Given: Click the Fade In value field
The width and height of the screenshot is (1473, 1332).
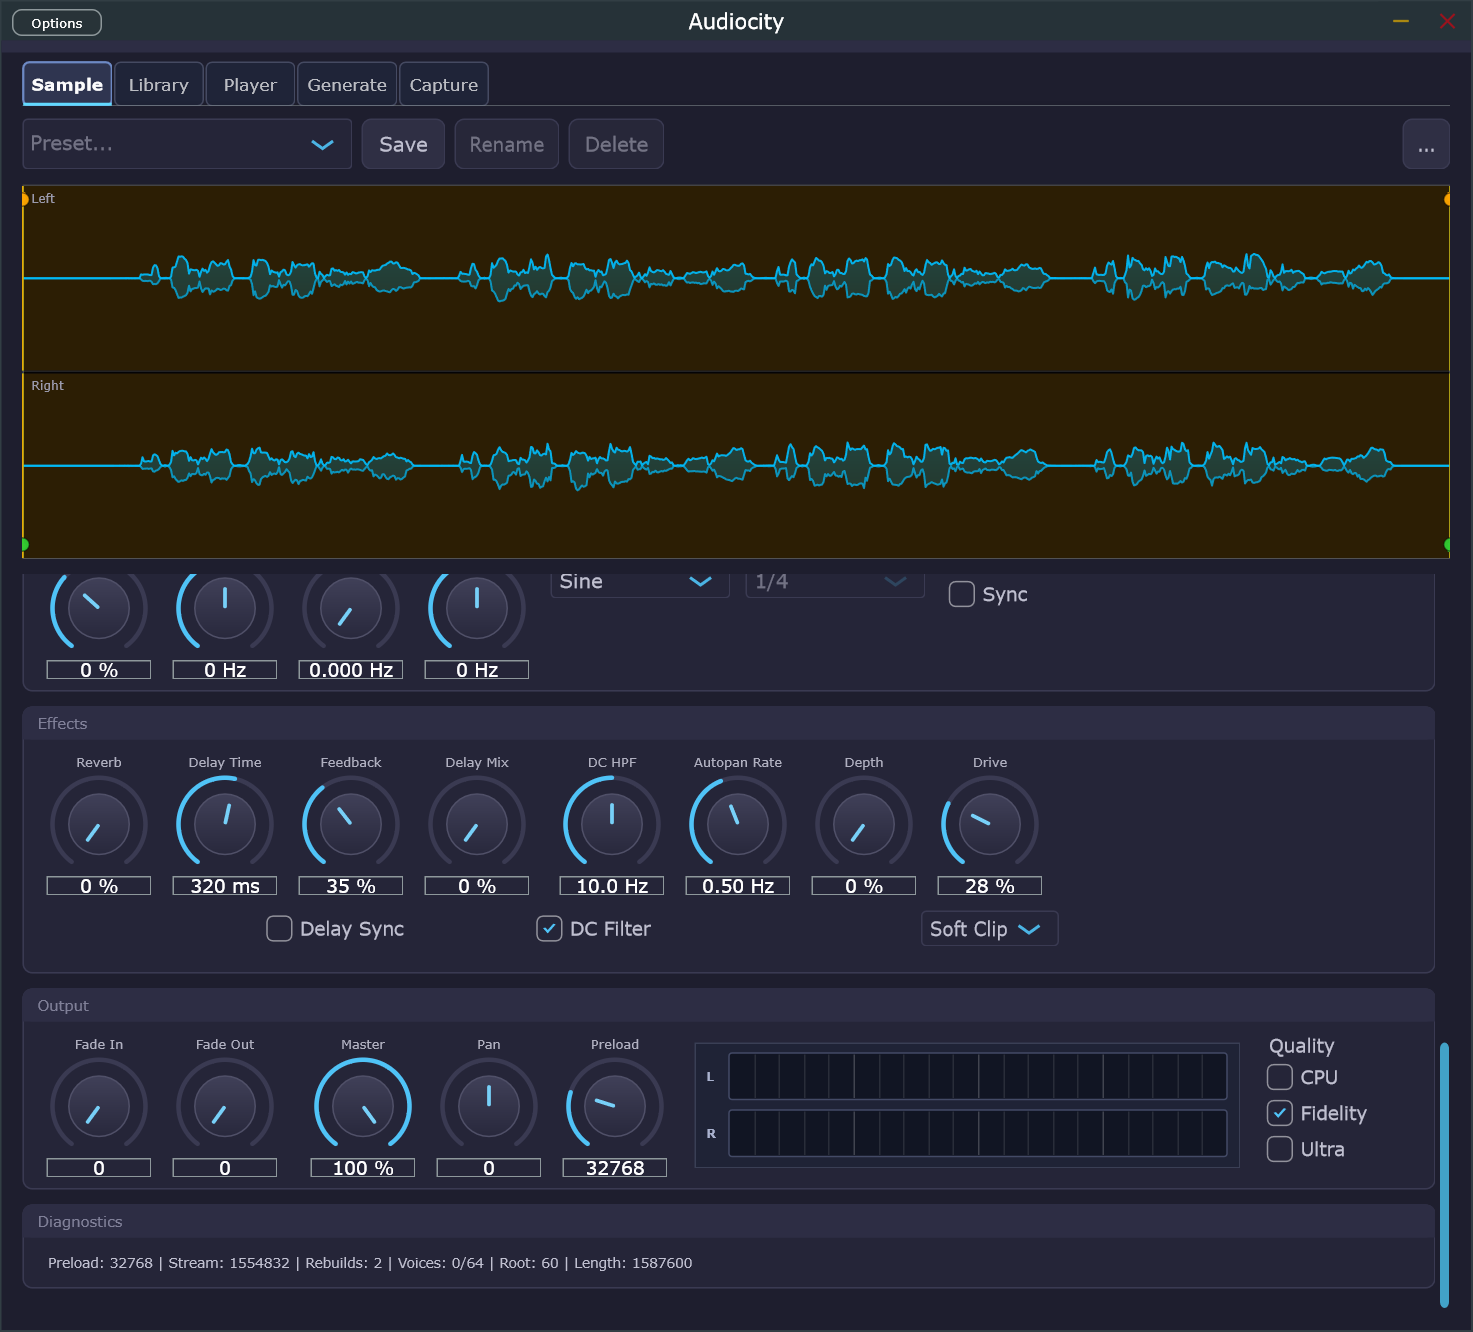Looking at the screenshot, I should [x=99, y=1168].
